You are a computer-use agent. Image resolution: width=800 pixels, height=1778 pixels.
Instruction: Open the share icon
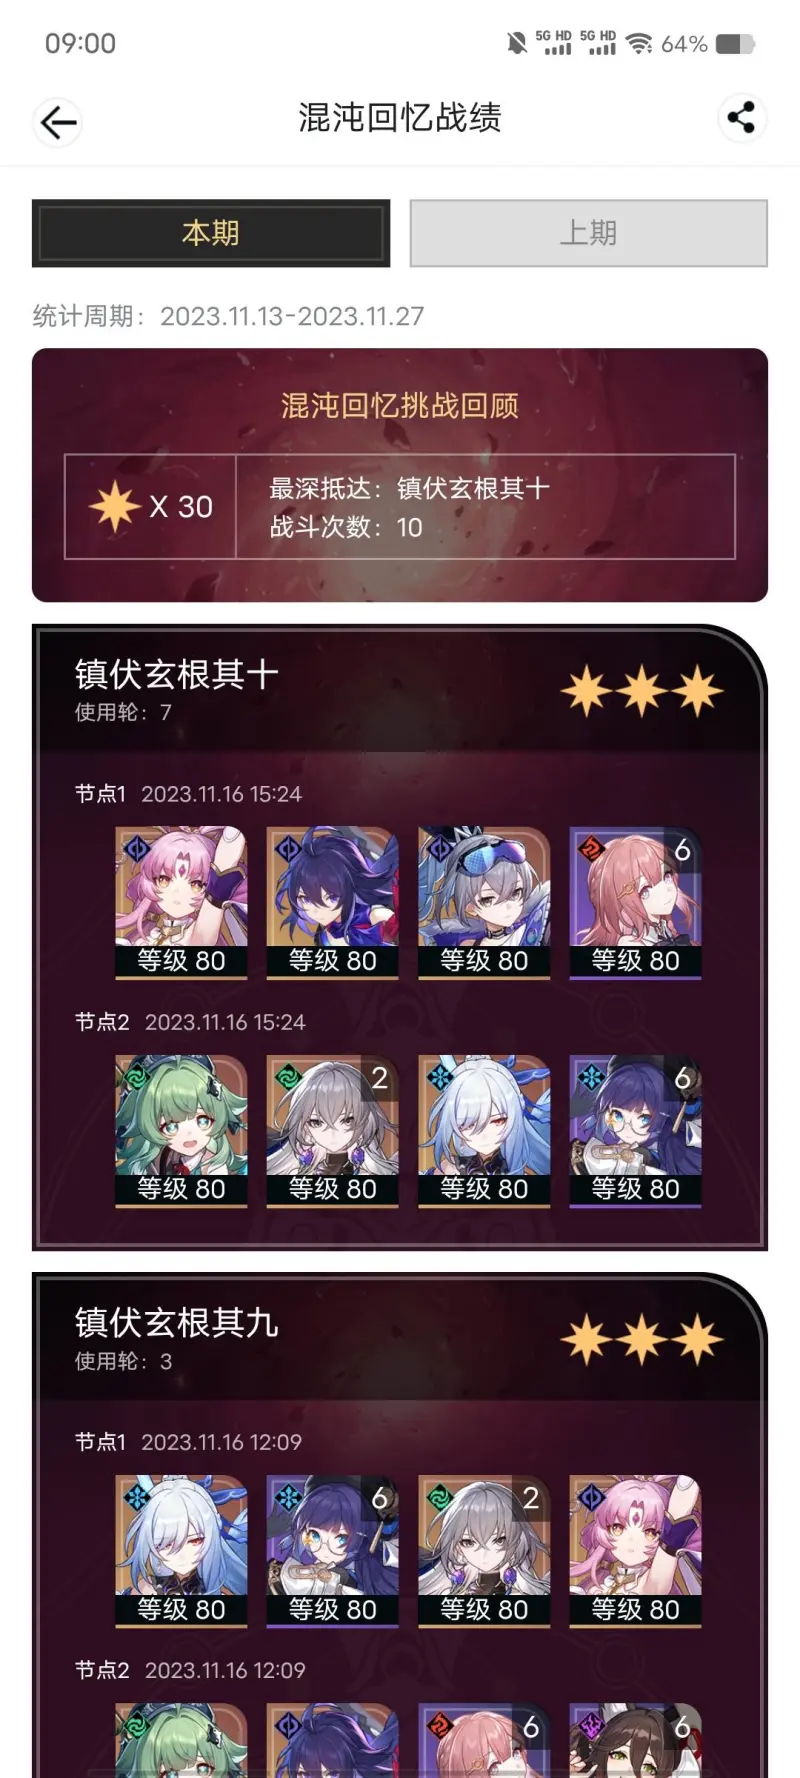point(742,118)
